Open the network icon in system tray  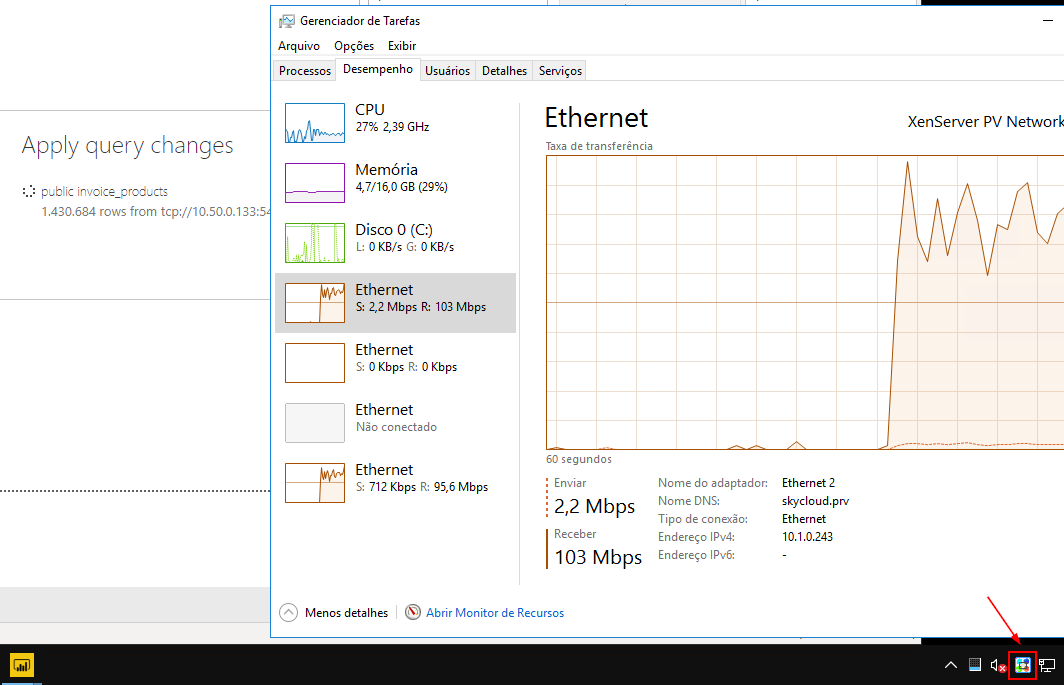click(1047, 665)
